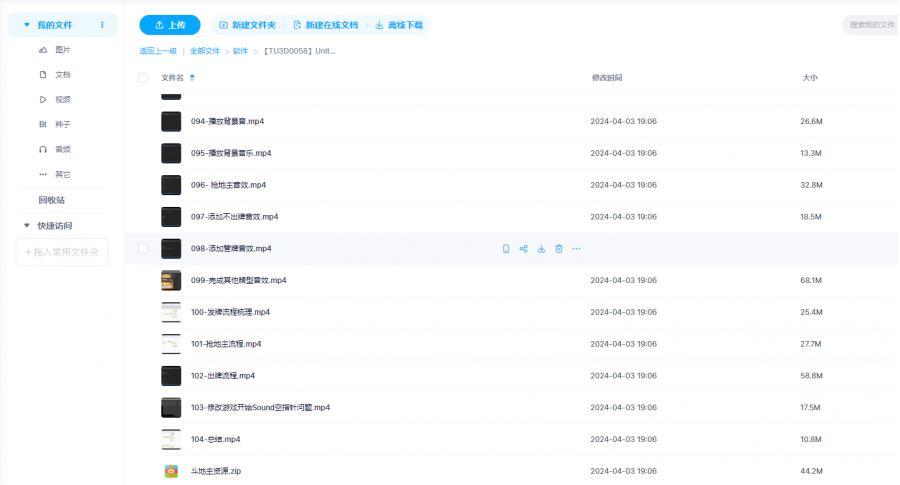Open thumbnail of video 094
Image resolution: width=900 pixels, height=485 pixels.
171,121
